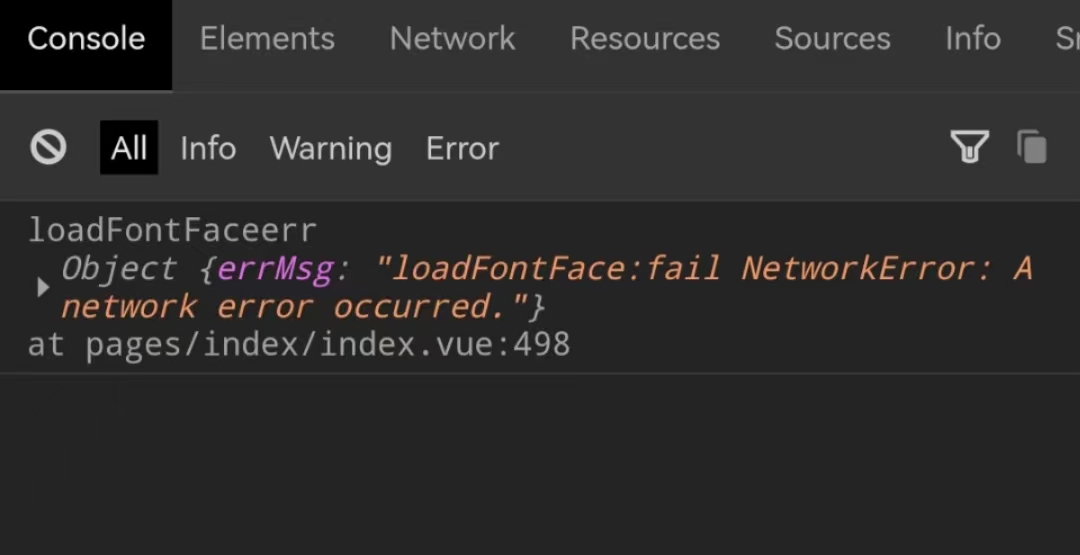Show only Error messages

tap(462, 148)
